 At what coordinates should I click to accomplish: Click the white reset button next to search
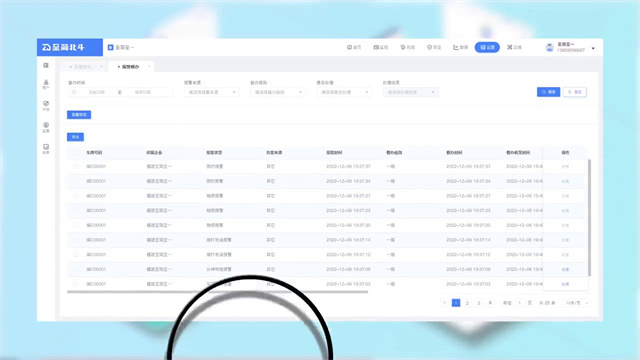click(x=575, y=92)
